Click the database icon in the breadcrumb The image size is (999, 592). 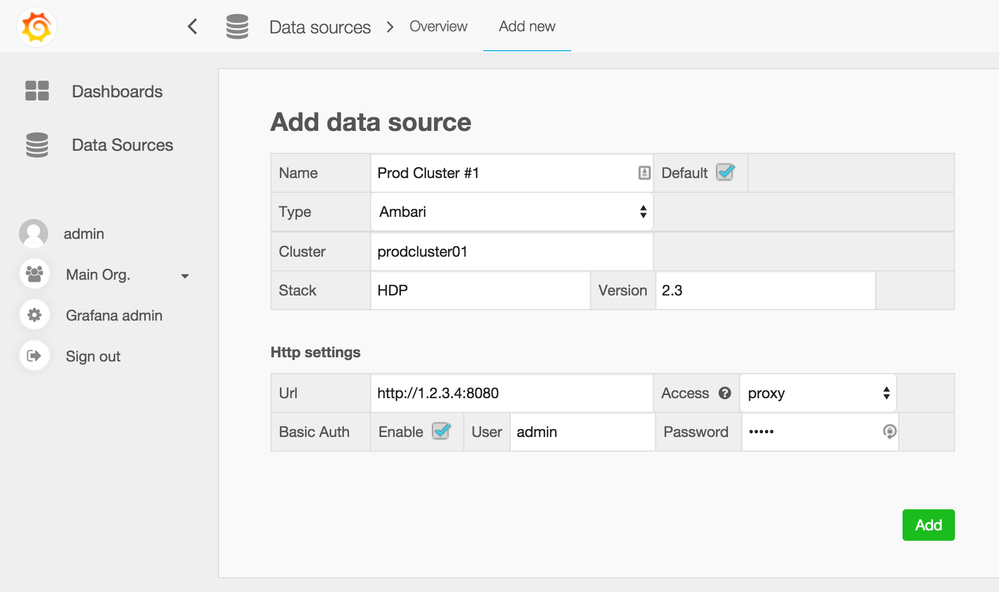237,26
